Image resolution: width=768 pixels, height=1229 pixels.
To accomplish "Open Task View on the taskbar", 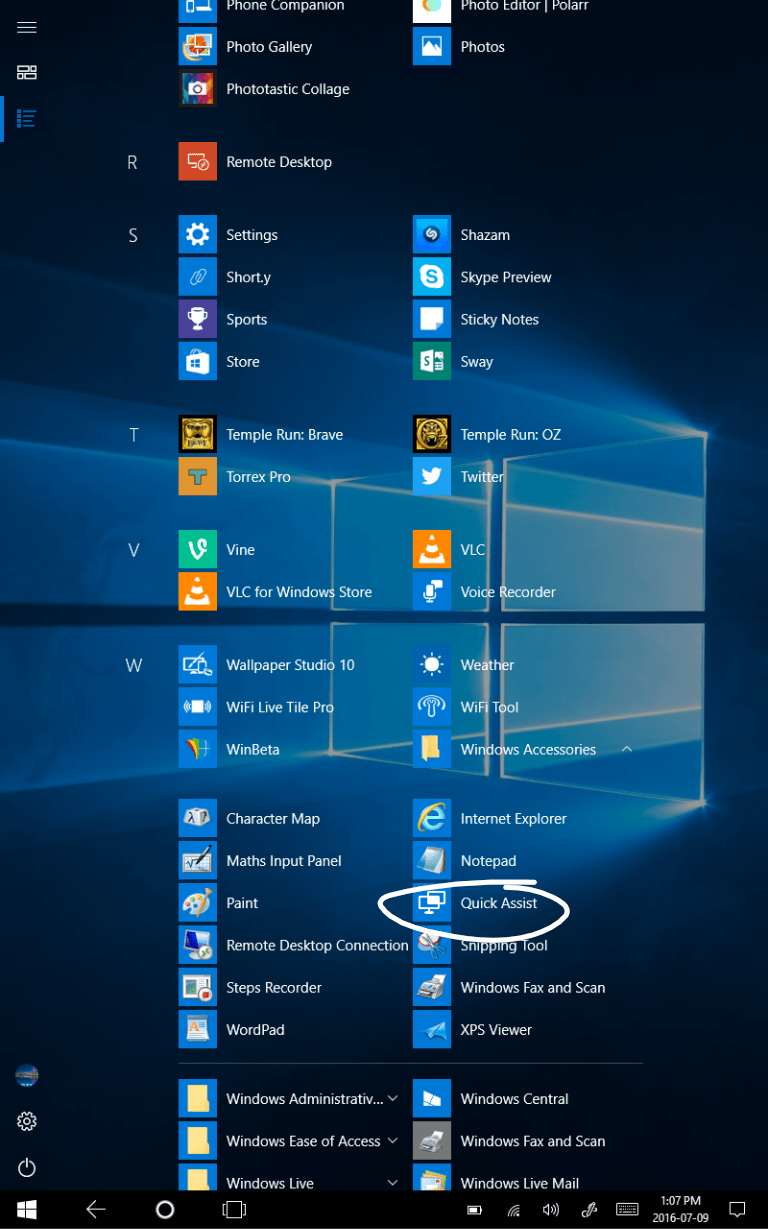I will tap(234, 1210).
